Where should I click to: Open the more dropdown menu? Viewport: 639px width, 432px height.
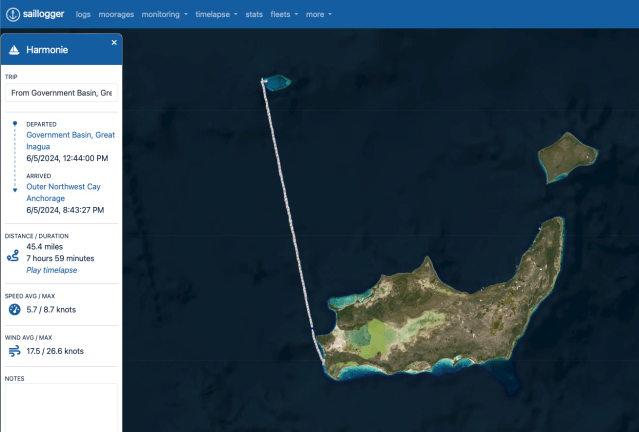tap(318, 15)
